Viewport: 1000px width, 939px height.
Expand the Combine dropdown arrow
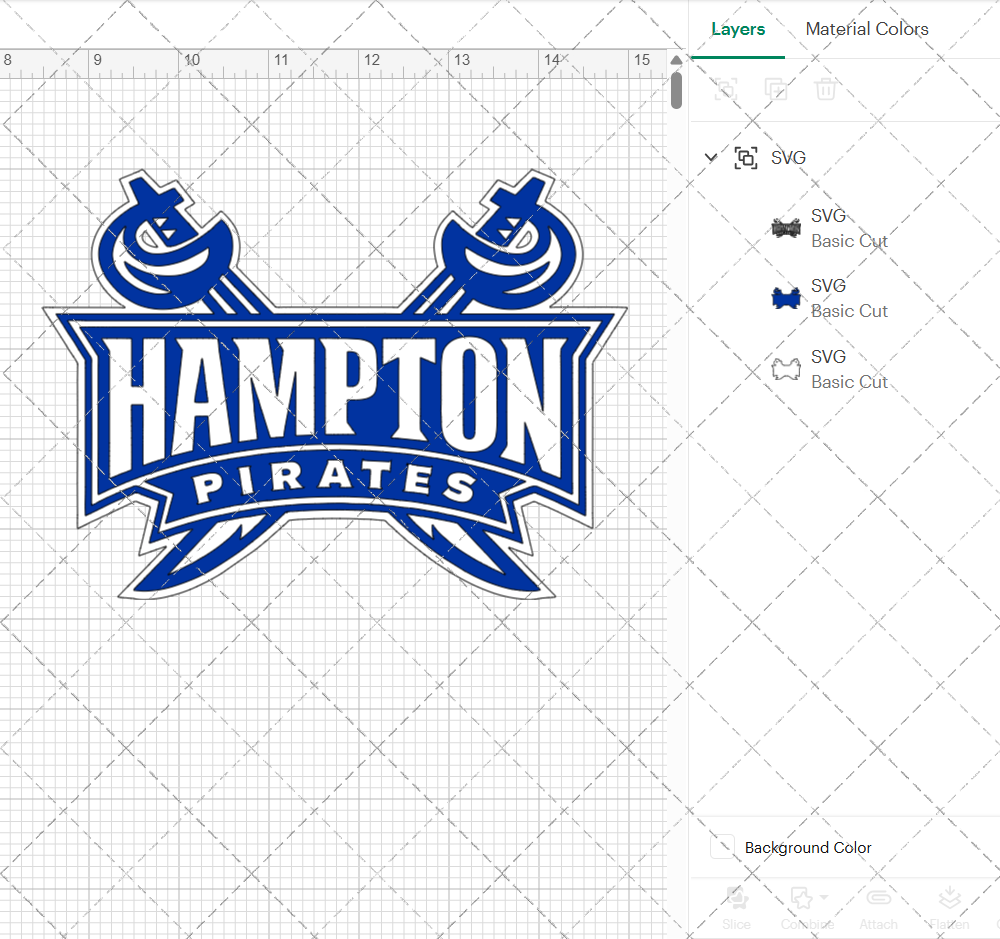click(x=824, y=898)
